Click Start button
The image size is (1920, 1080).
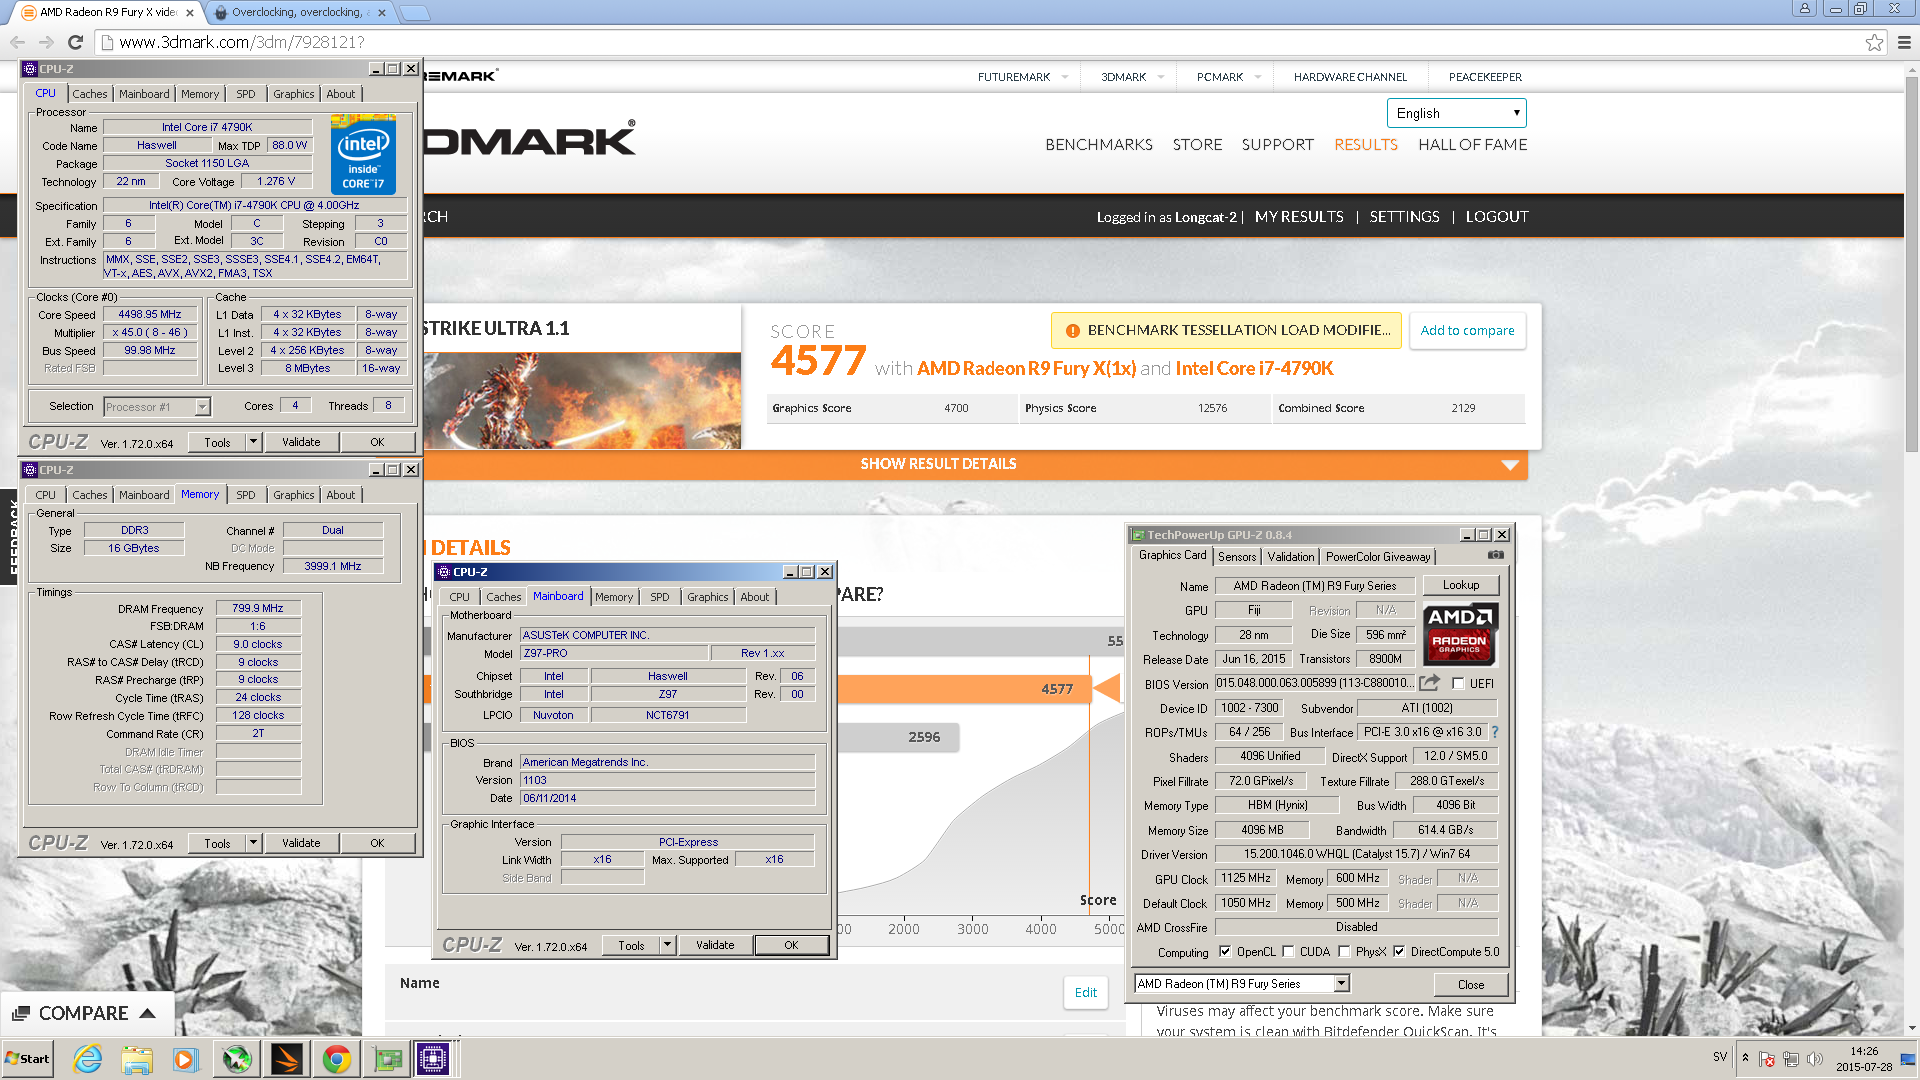[x=27, y=1059]
